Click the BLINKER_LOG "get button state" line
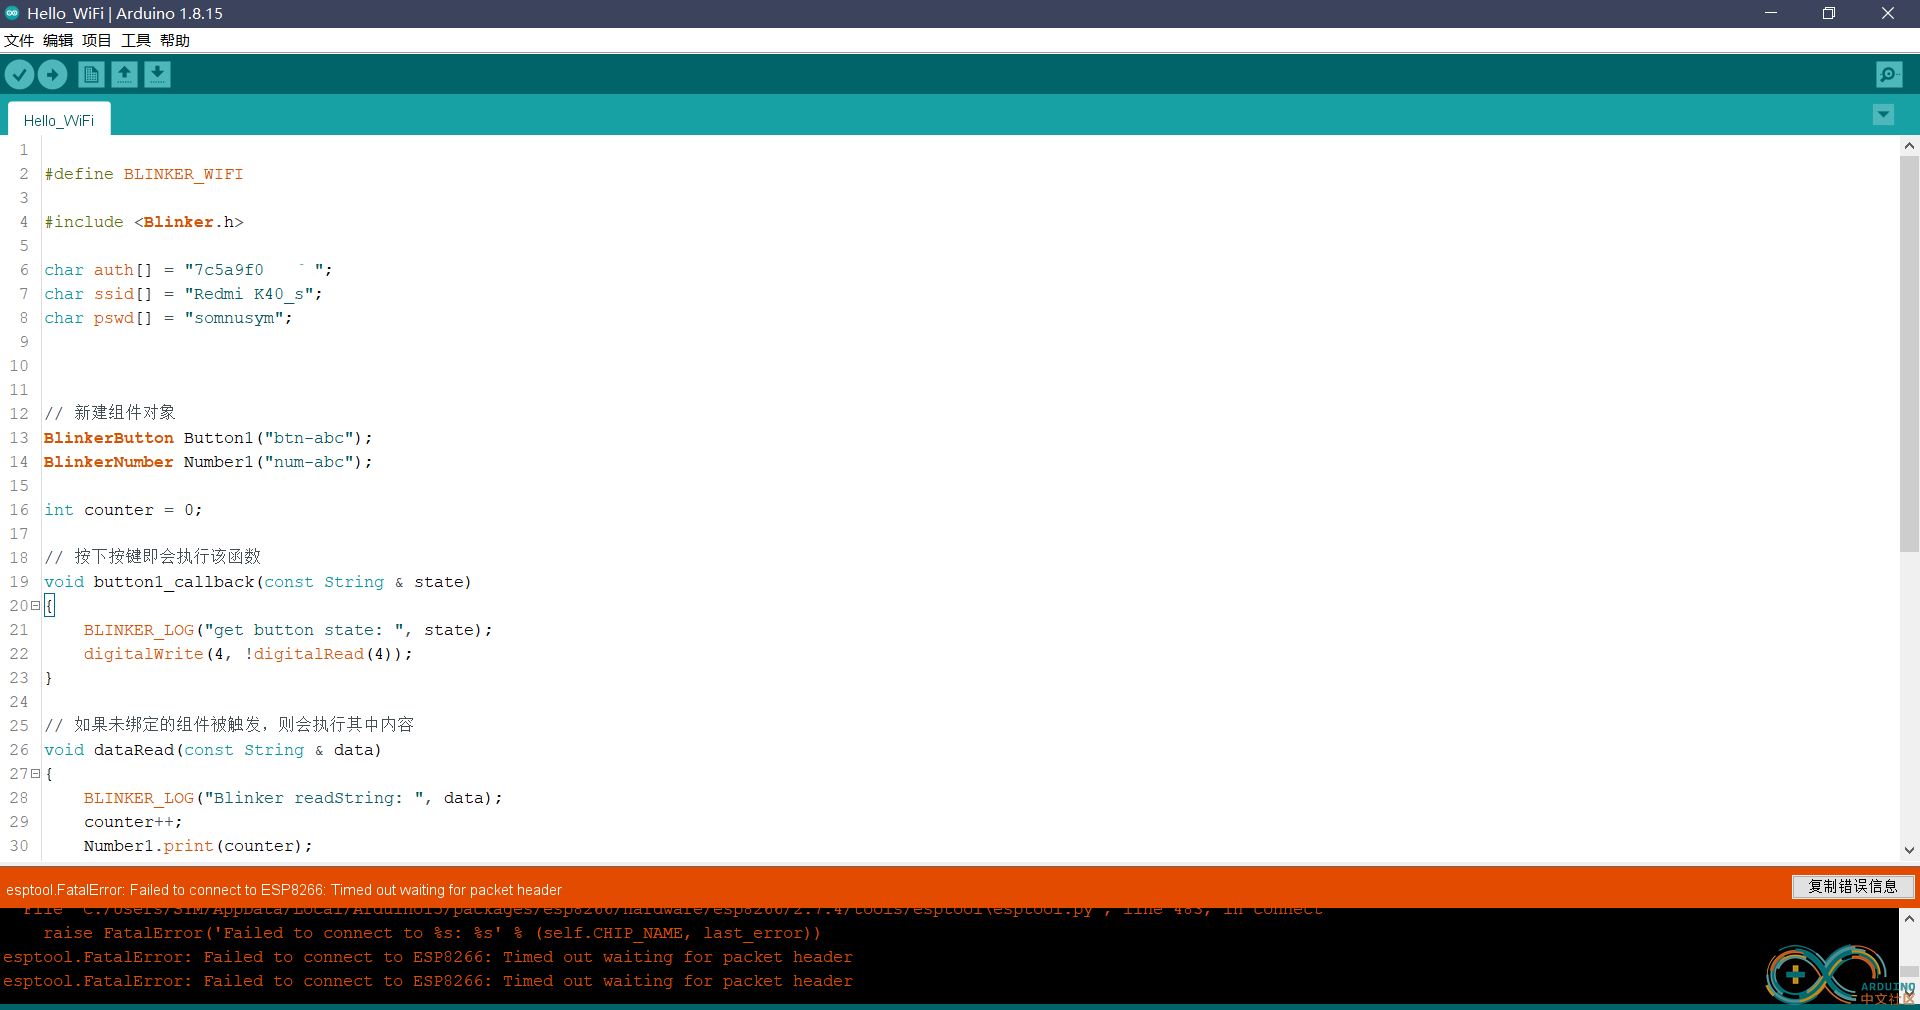1920x1010 pixels. pos(288,630)
